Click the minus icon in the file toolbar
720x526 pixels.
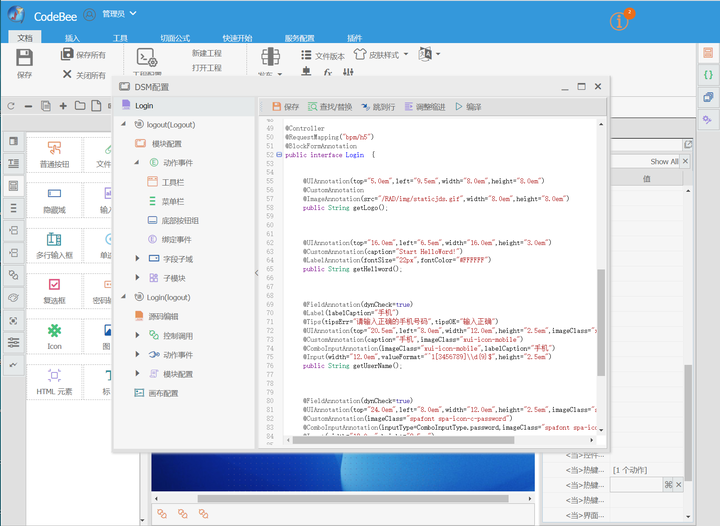click(28, 106)
